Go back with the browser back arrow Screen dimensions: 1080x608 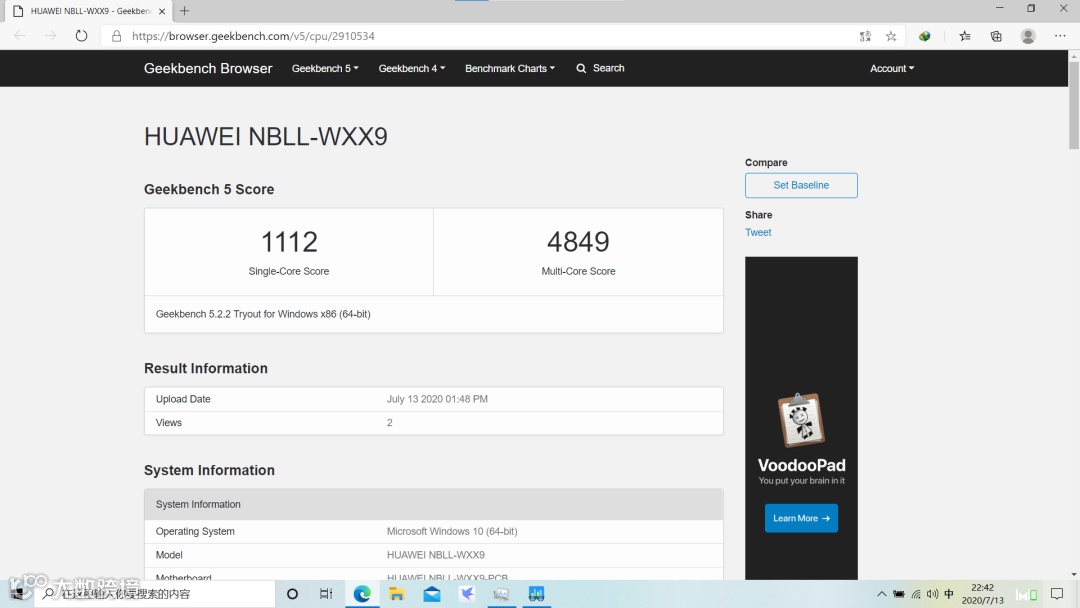20,36
